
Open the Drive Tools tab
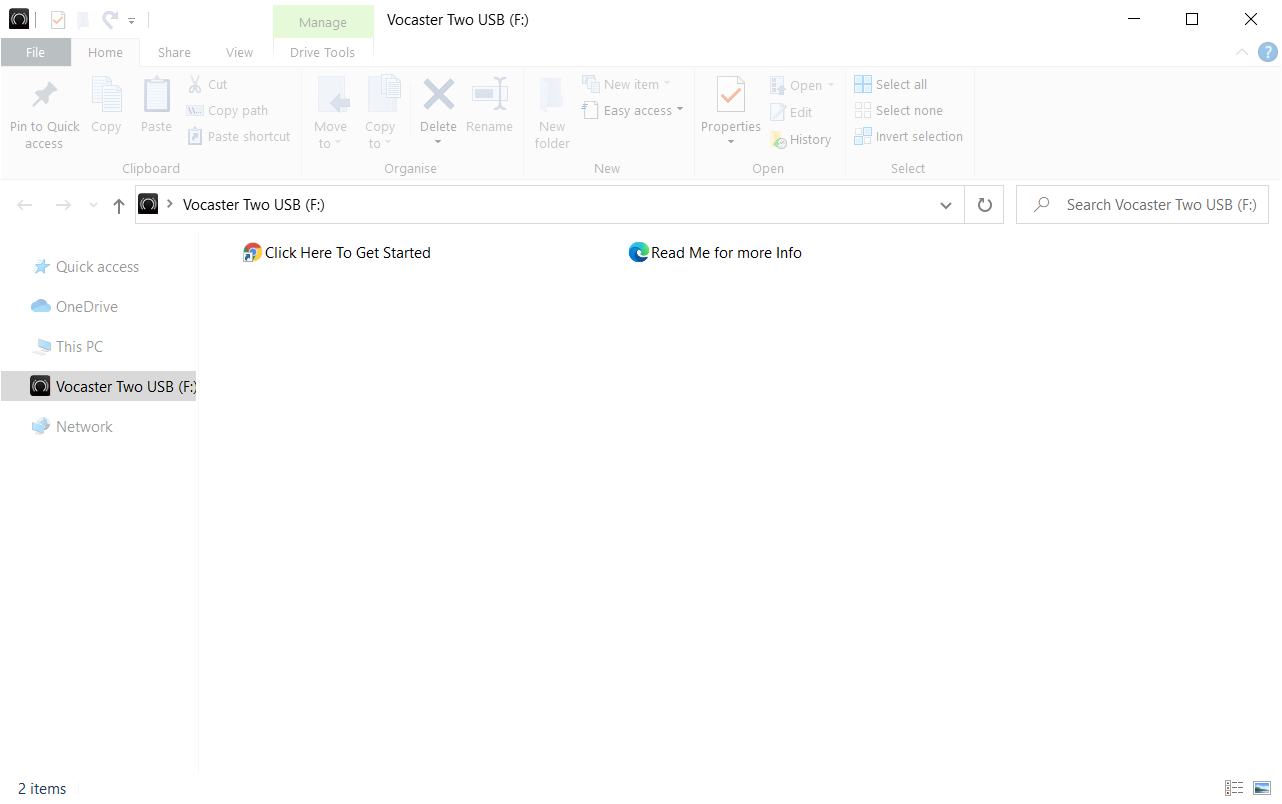323,53
